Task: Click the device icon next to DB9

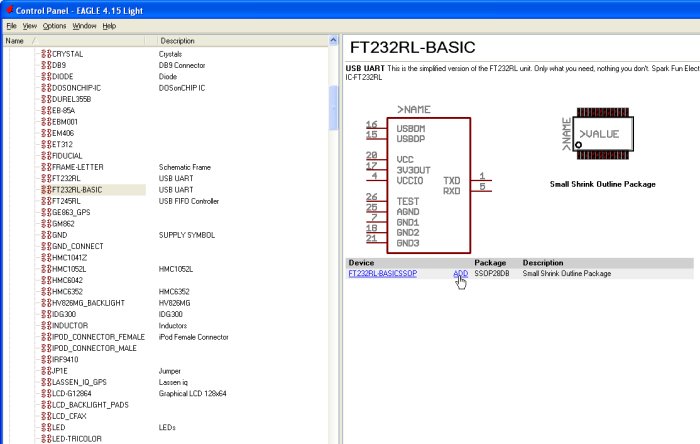Action: click(46, 65)
